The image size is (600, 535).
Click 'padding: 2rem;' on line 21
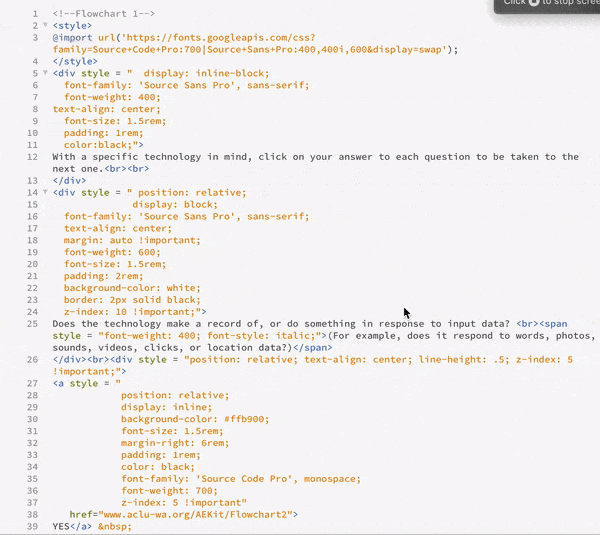(104, 276)
